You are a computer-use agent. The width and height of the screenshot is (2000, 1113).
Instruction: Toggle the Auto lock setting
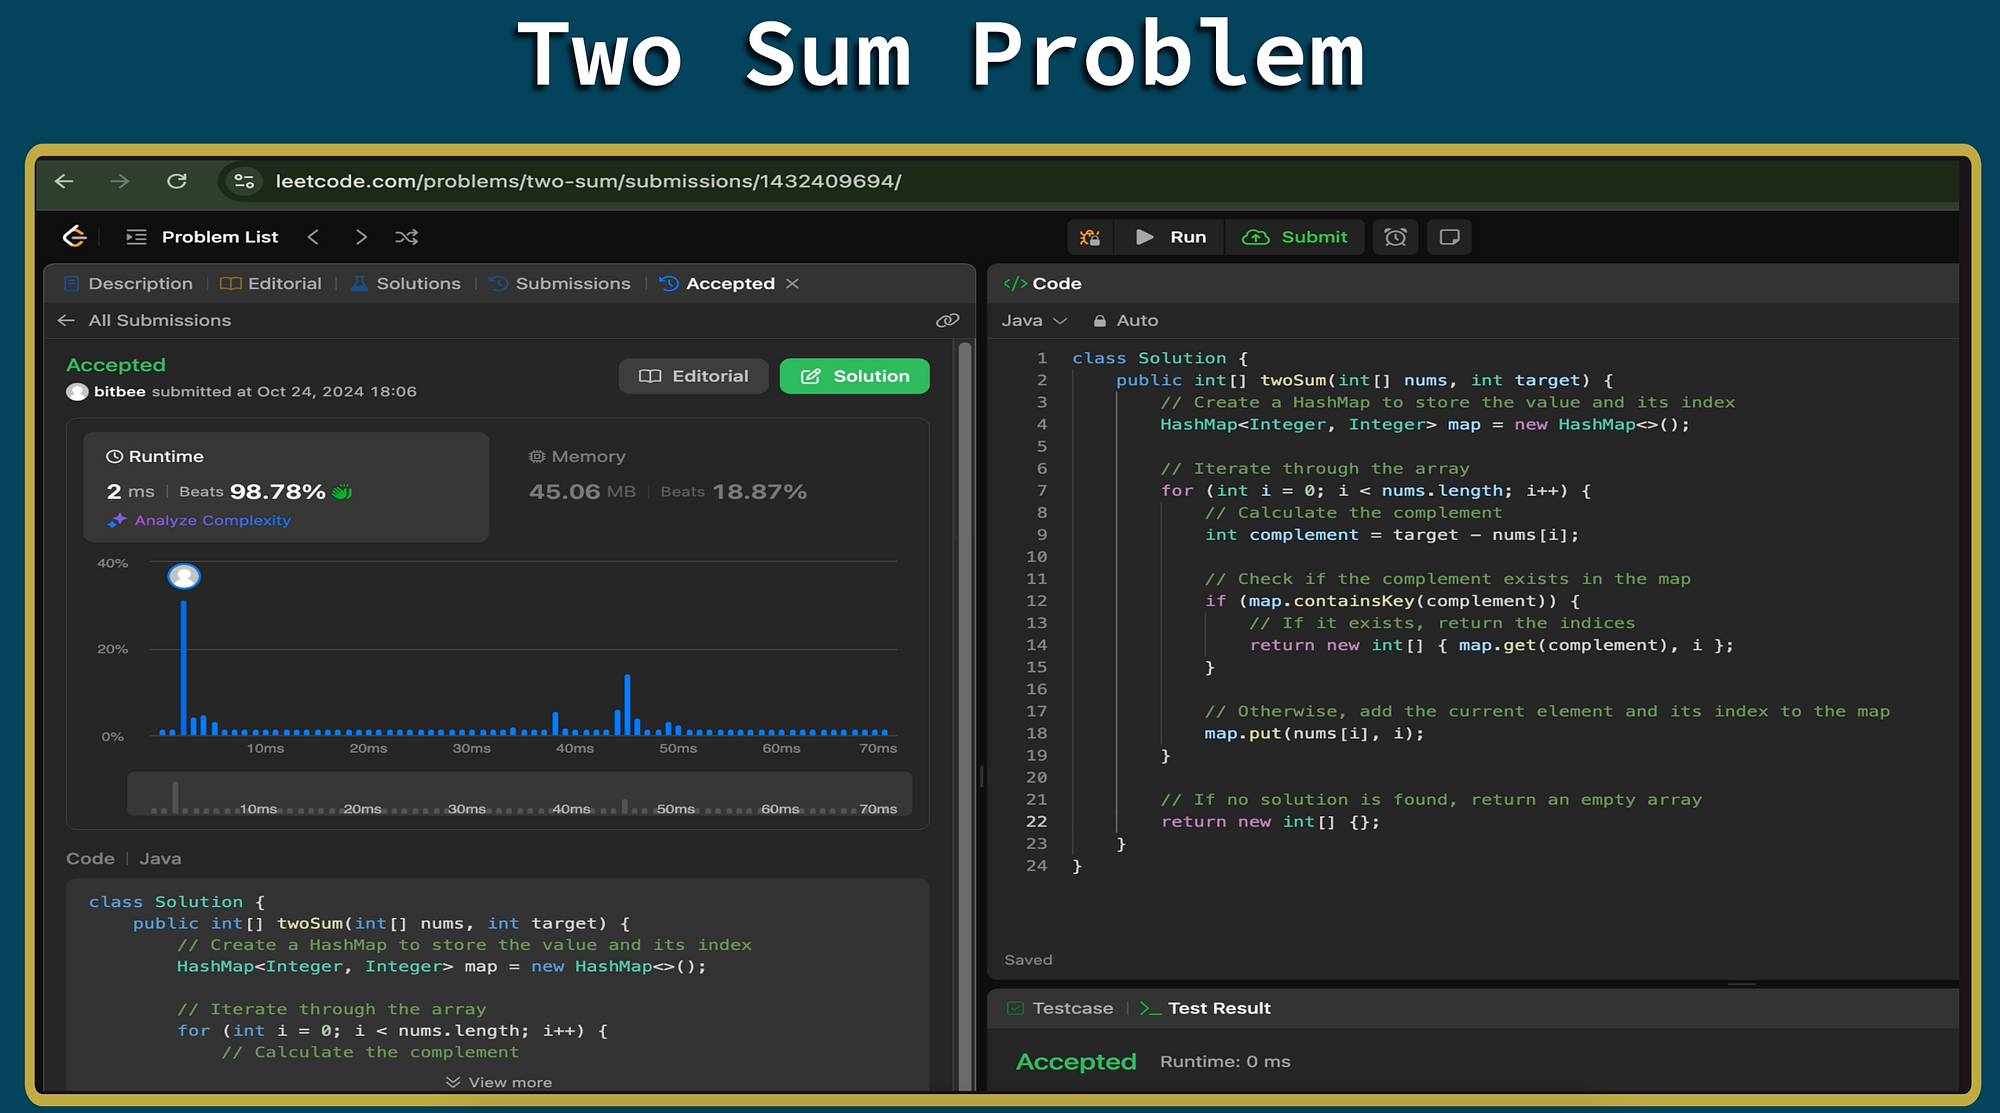pyautogui.click(x=1125, y=320)
